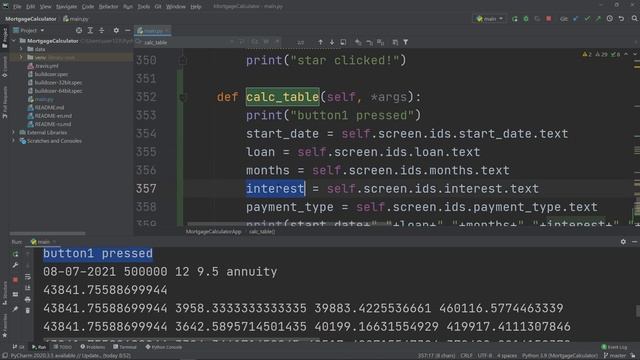This screenshot has width=640, height=360.
Task: Expand the venv folder
Action: click(21, 58)
